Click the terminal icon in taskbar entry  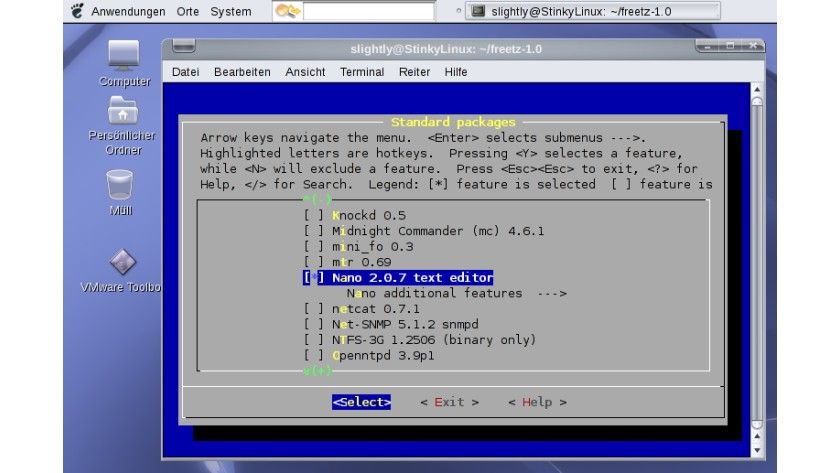coord(478,11)
